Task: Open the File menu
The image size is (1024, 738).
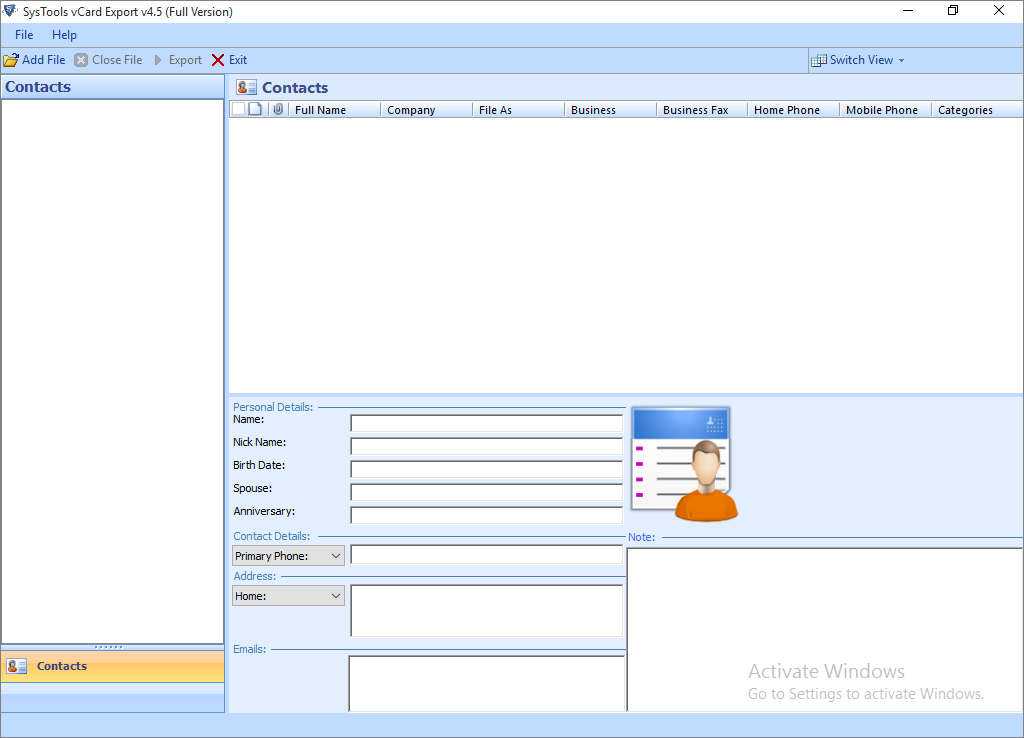Action: (23, 34)
